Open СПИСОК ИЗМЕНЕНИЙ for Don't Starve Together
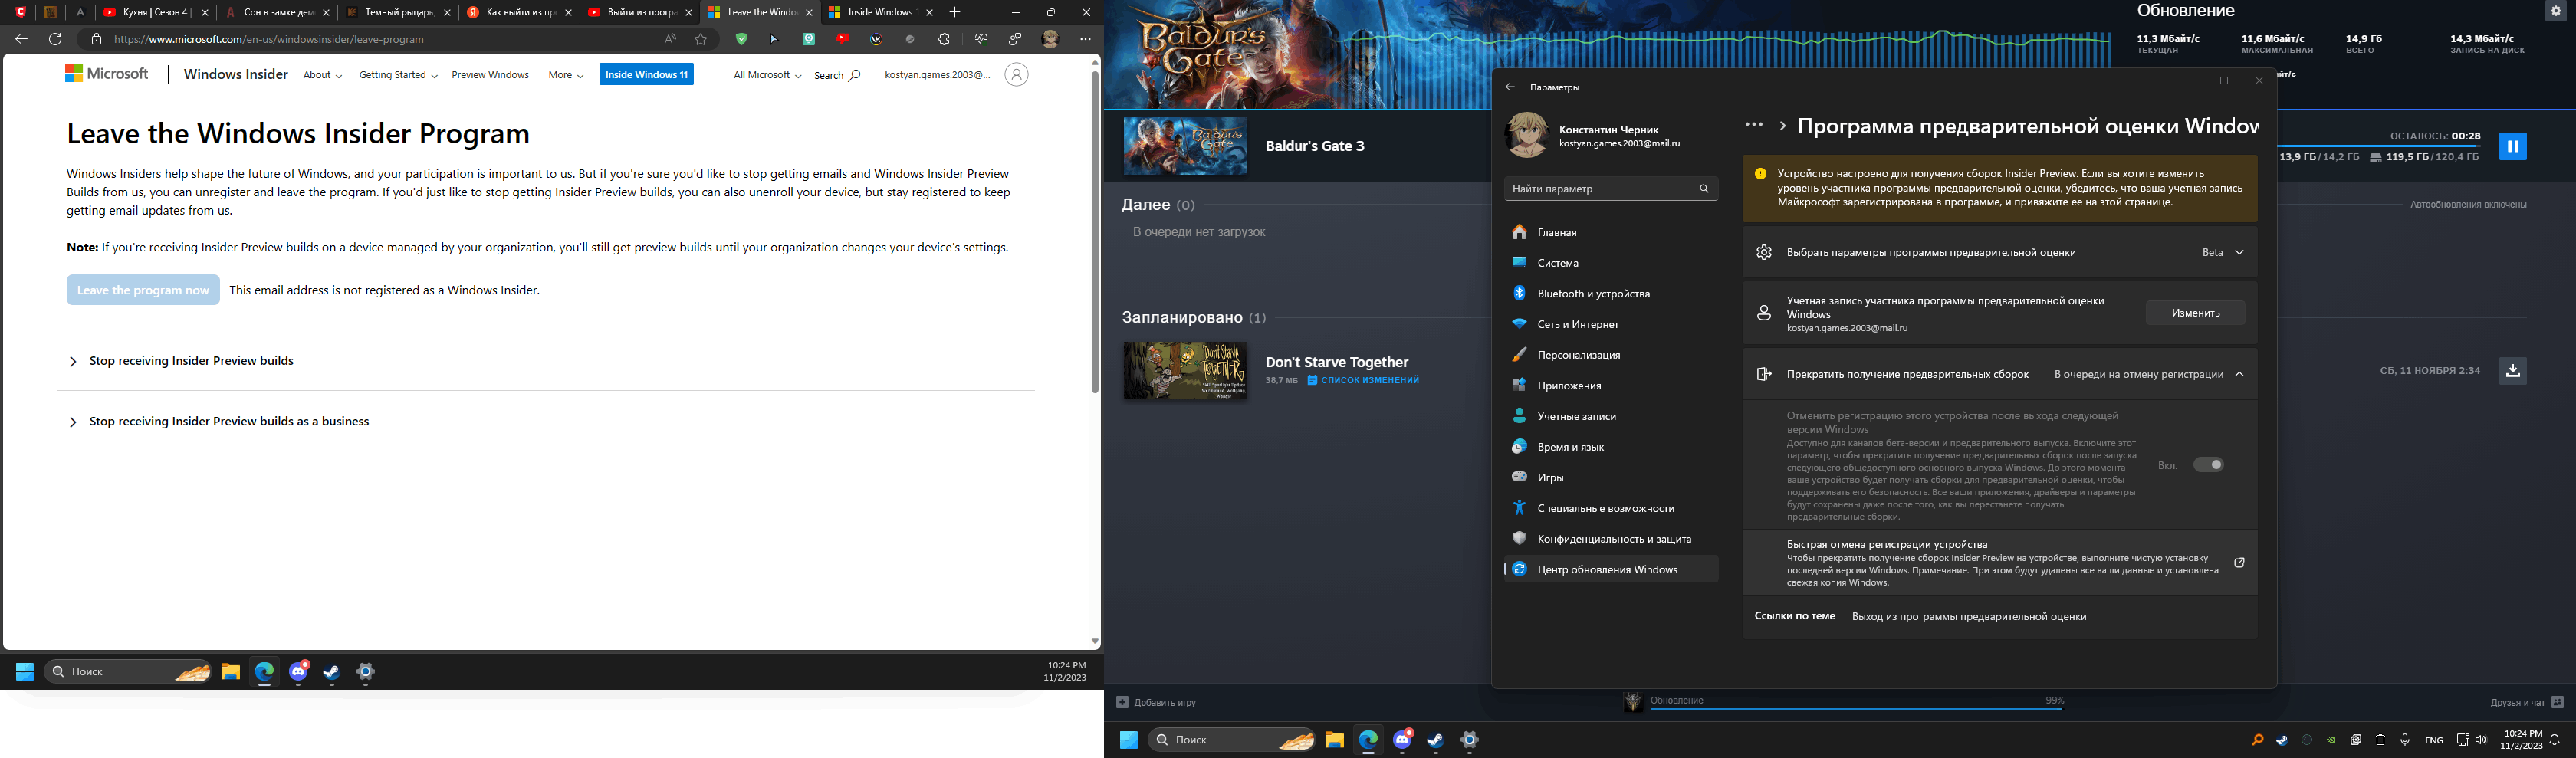This screenshot has width=2576, height=758. [1363, 380]
